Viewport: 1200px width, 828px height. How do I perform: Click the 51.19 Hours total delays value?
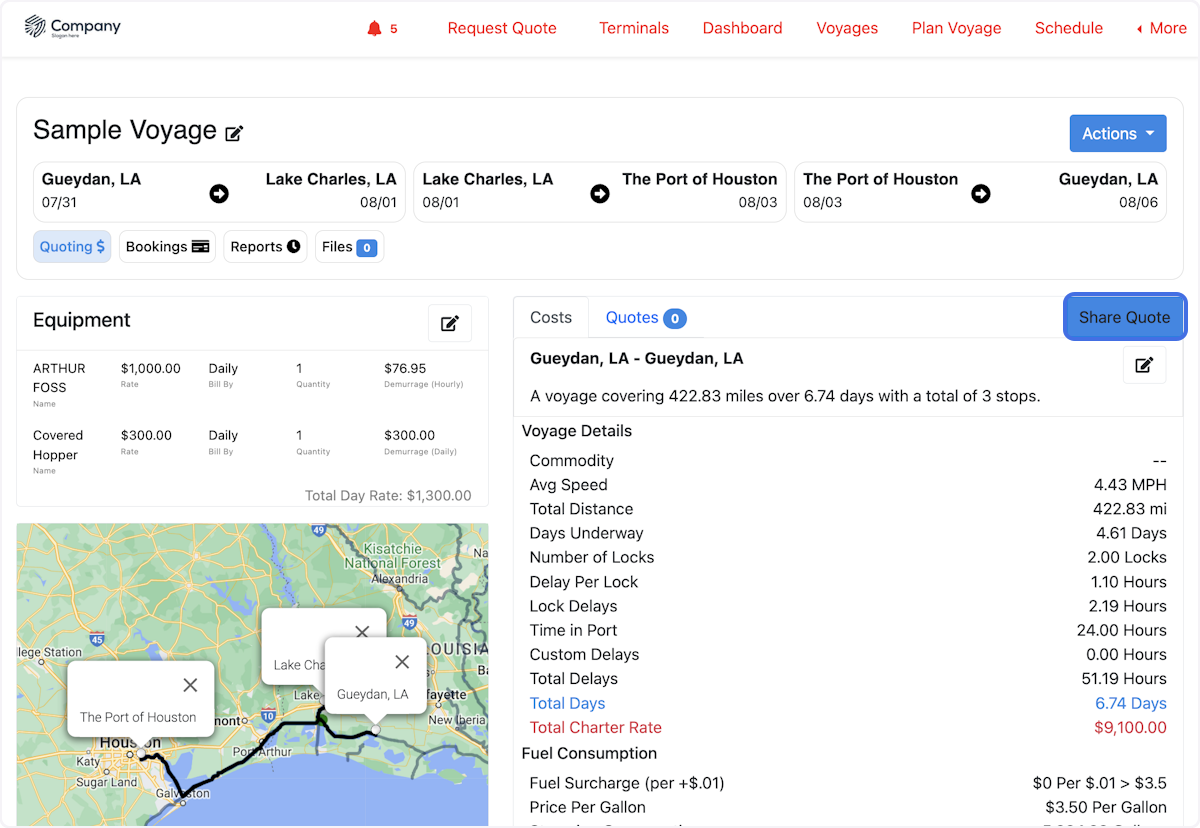tap(1126, 678)
